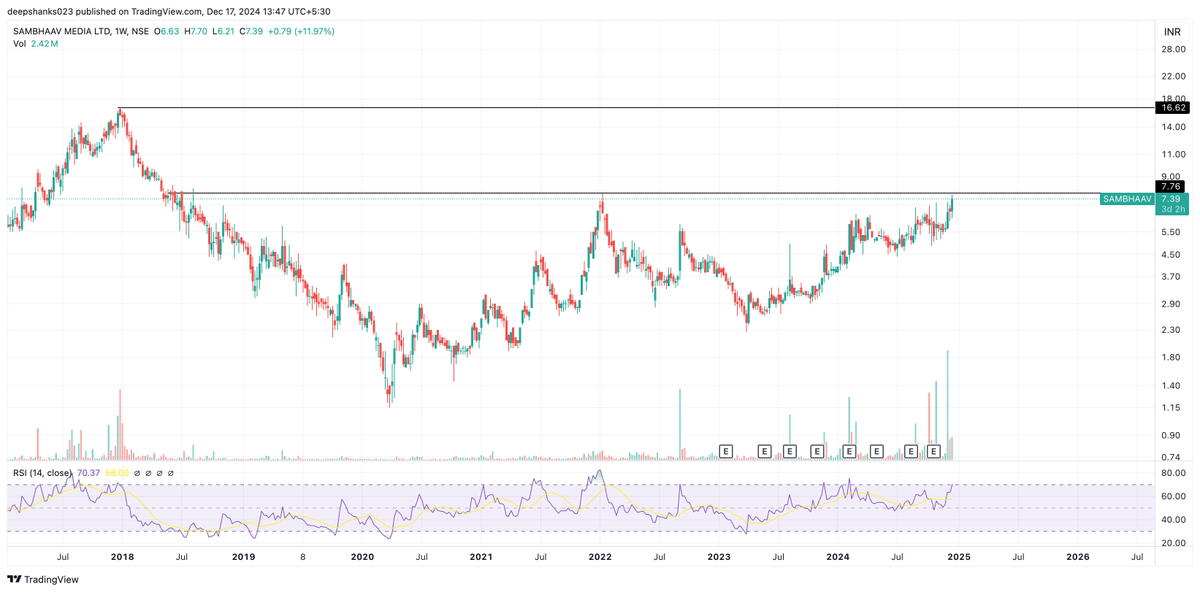This screenshot has height=592, width=1200.
Task: Click the rightmost earnings E marker
Action: click(x=934, y=452)
